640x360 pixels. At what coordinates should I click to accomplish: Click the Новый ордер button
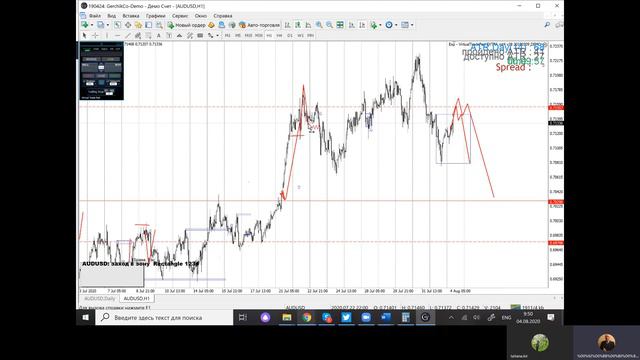(x=186, y=25)
